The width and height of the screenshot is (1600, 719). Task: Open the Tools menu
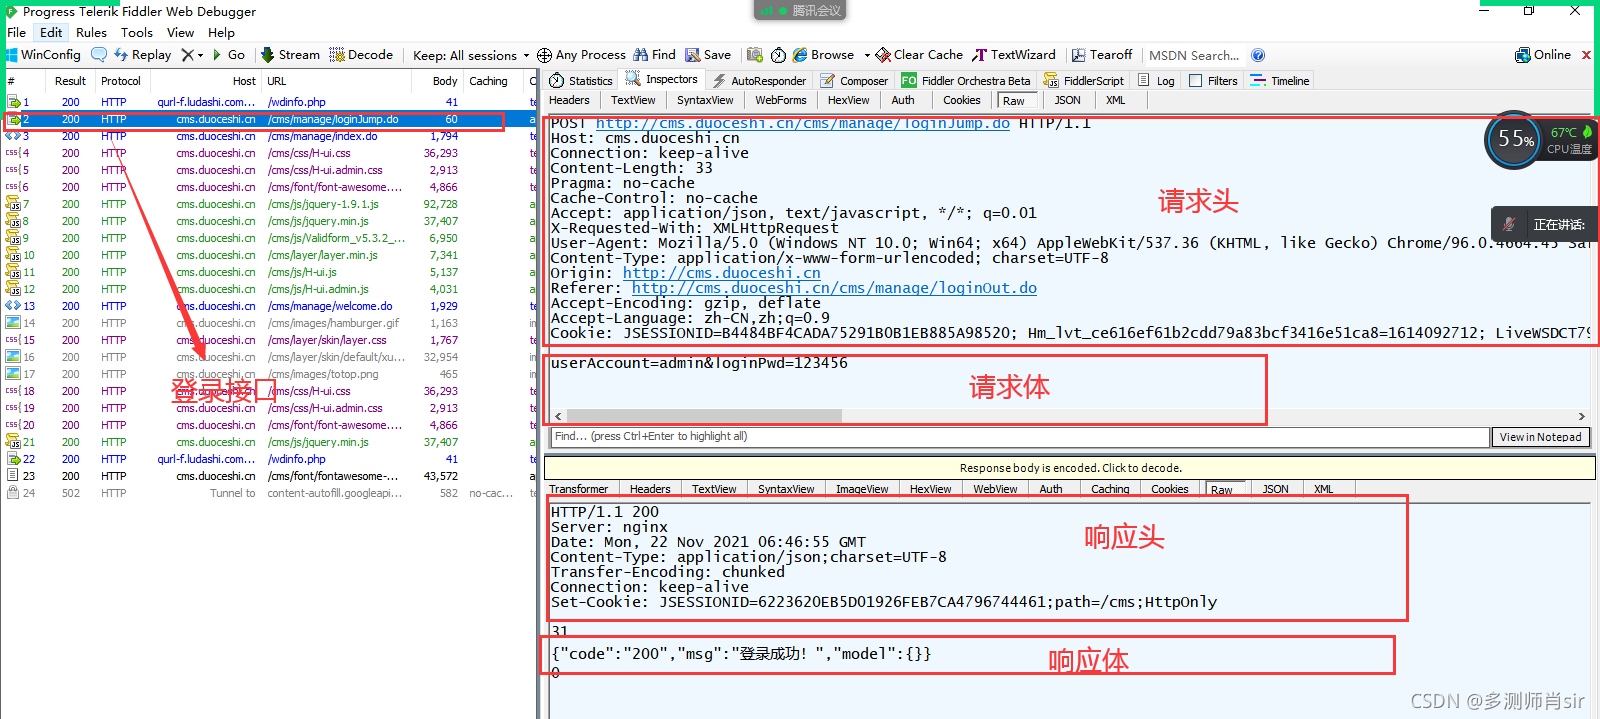point(137,32)
